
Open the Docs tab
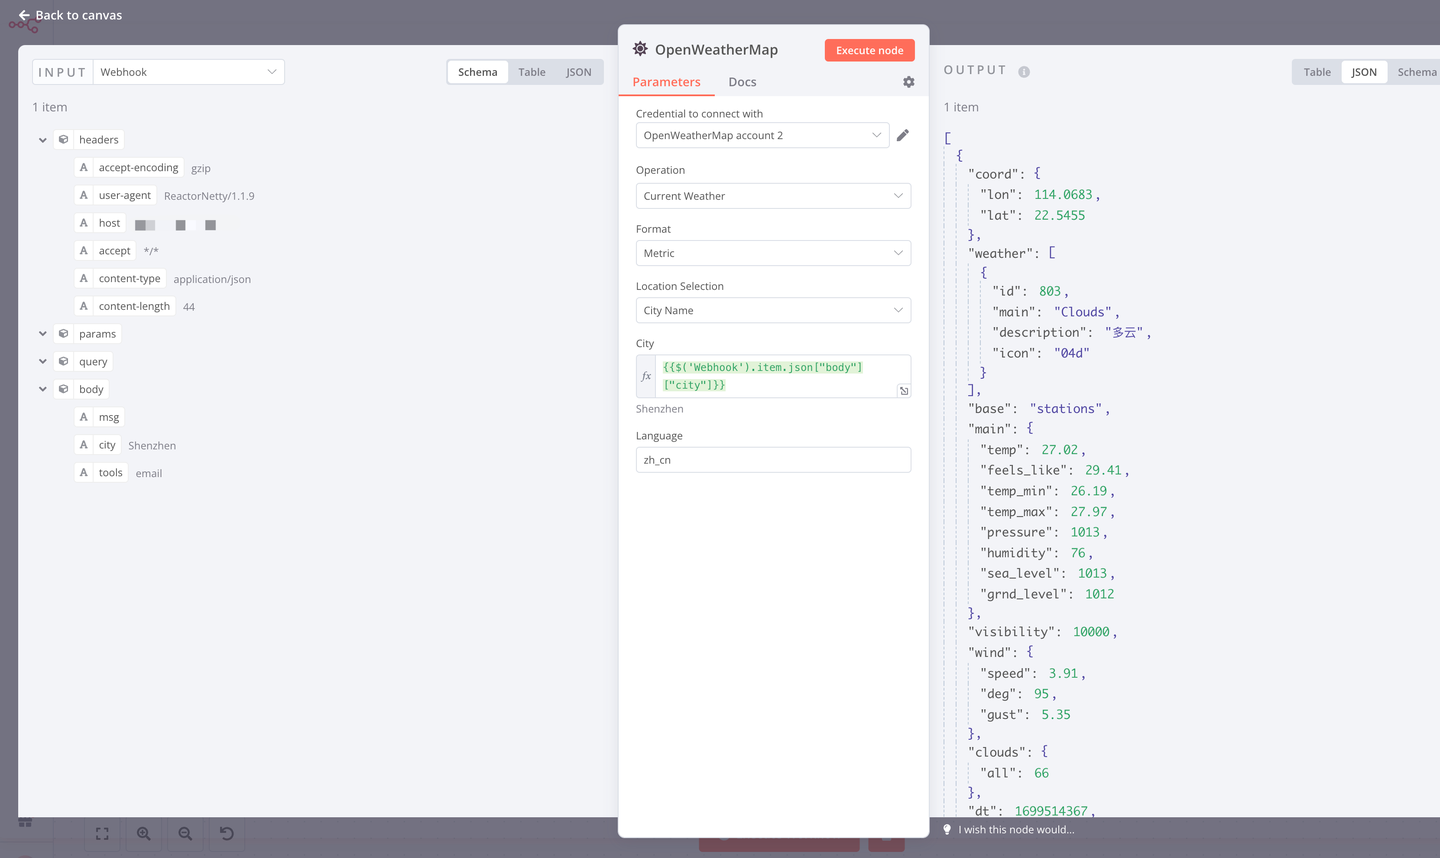pyautogui.click(x=742, y=82)
